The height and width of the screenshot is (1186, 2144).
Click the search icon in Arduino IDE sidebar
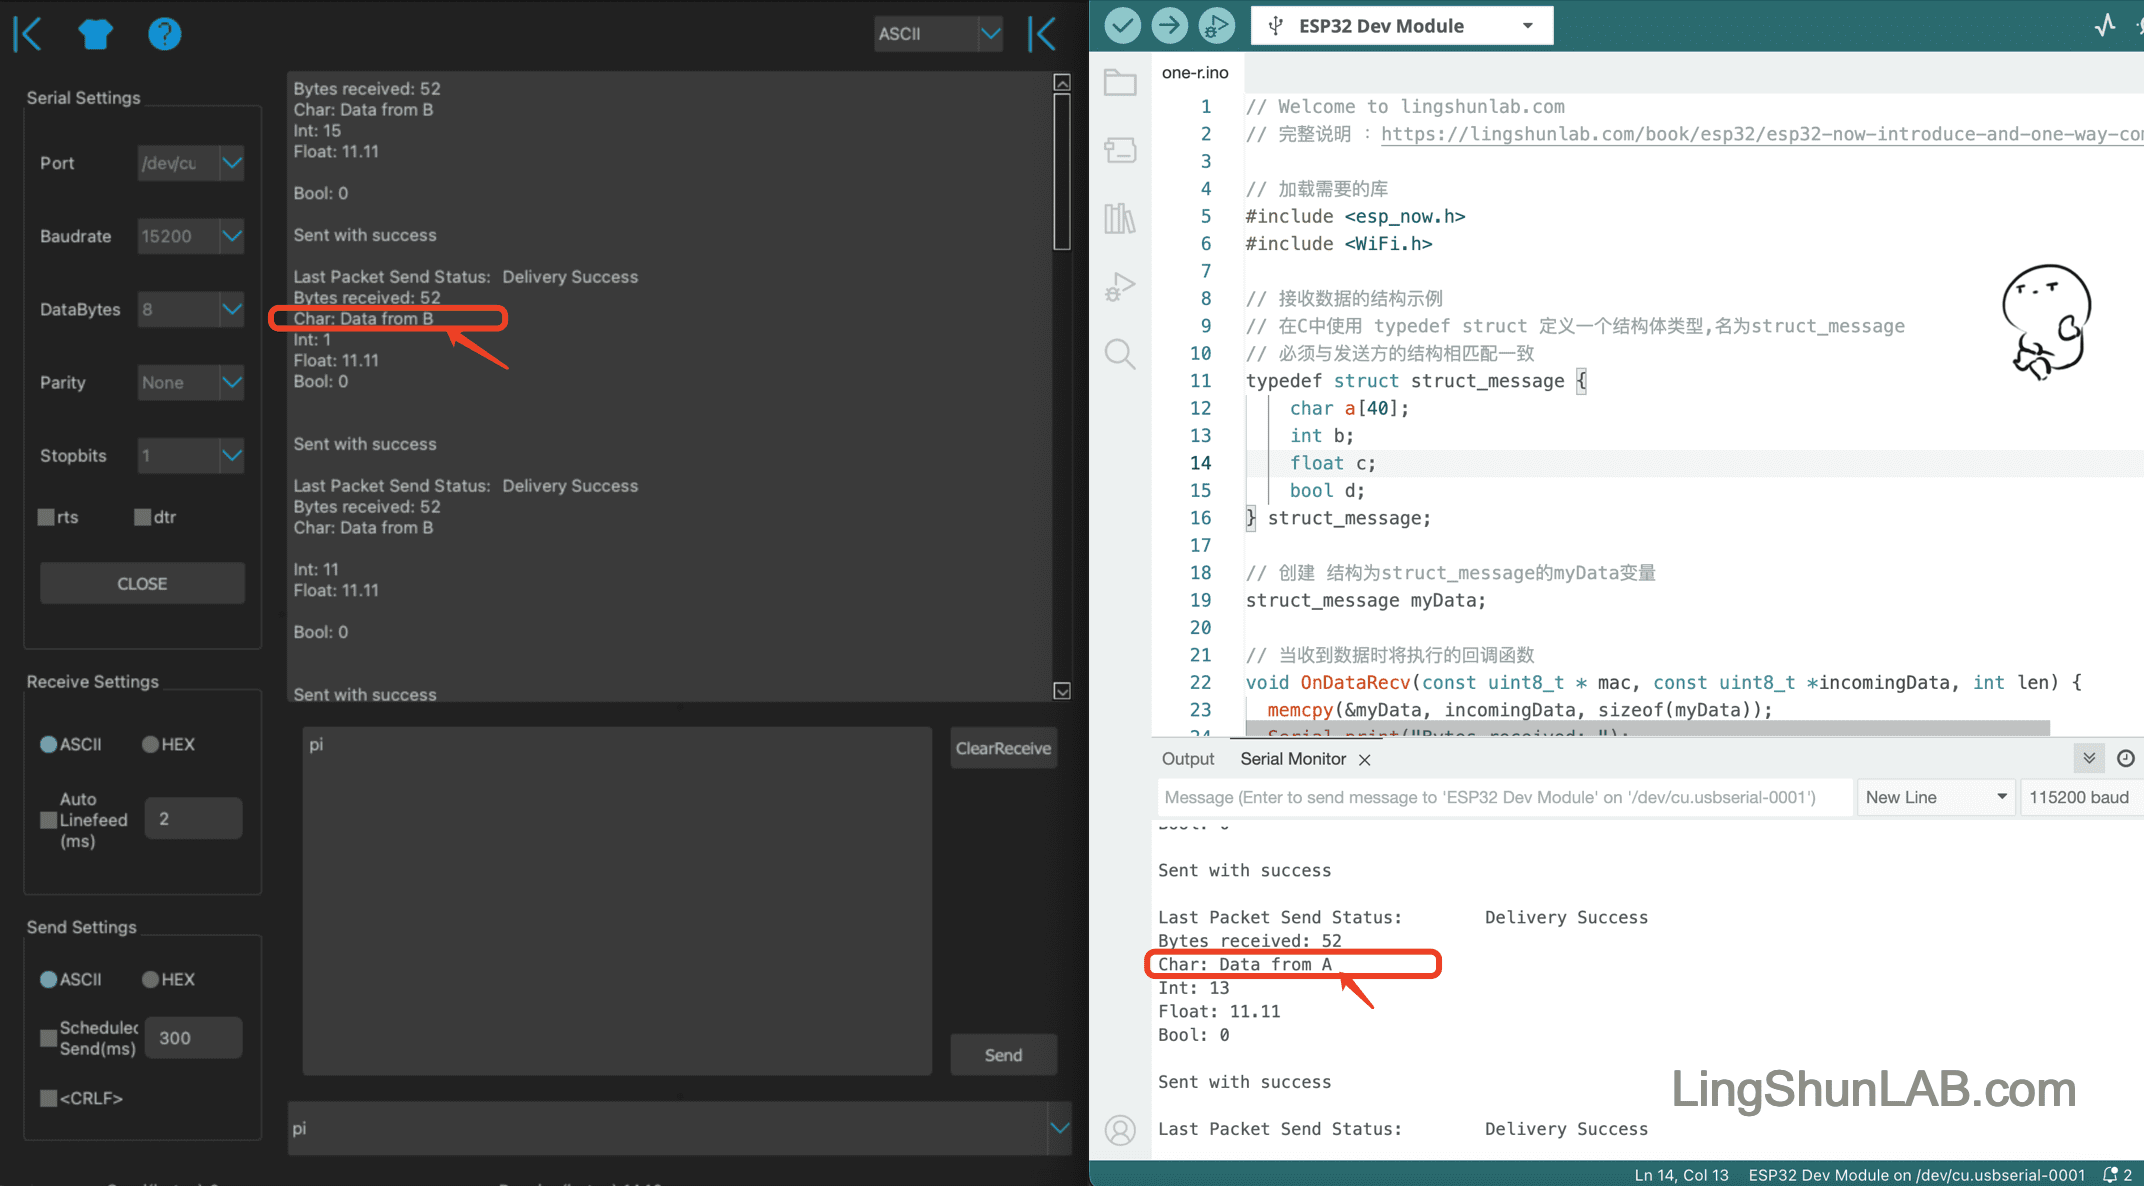tap(1123, 353)
